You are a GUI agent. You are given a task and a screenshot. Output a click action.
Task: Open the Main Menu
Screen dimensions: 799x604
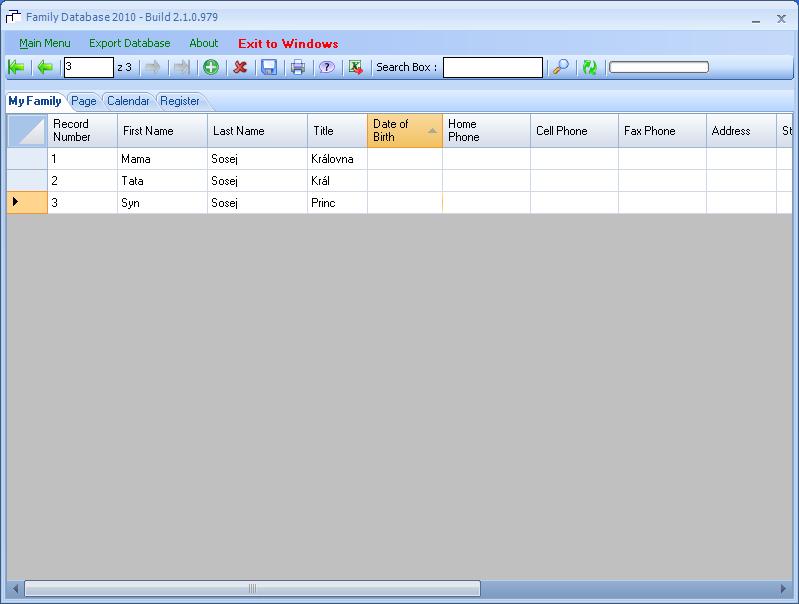pos(45,43)
